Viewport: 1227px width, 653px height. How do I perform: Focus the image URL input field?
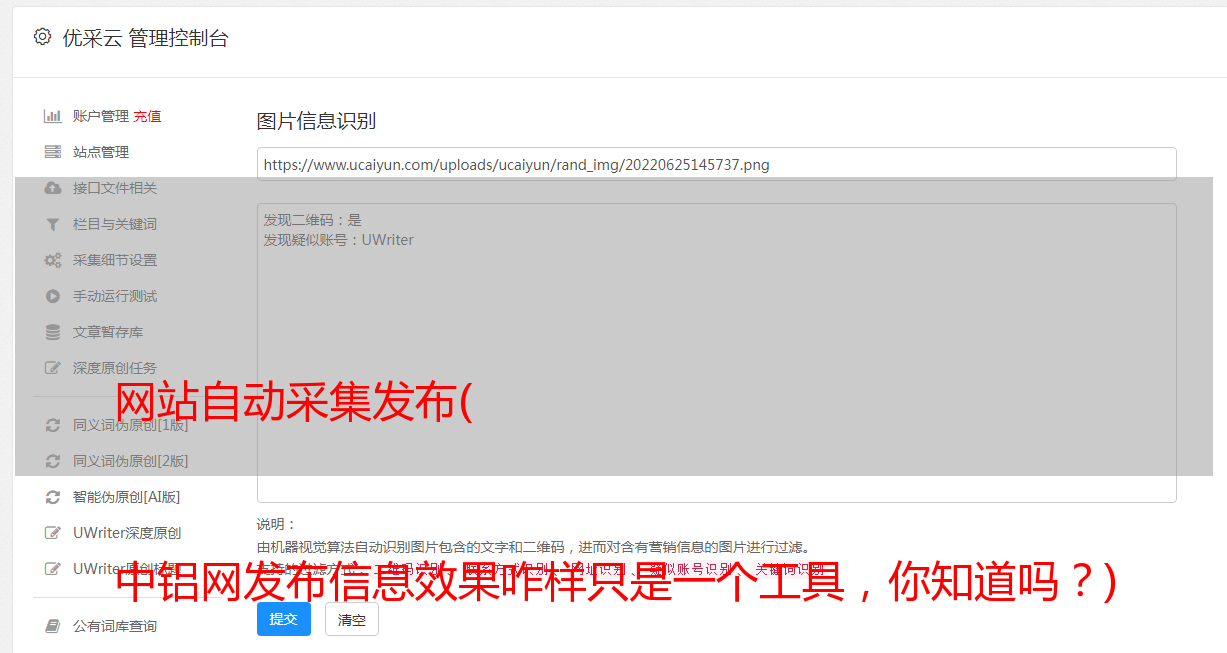[716, 164]
